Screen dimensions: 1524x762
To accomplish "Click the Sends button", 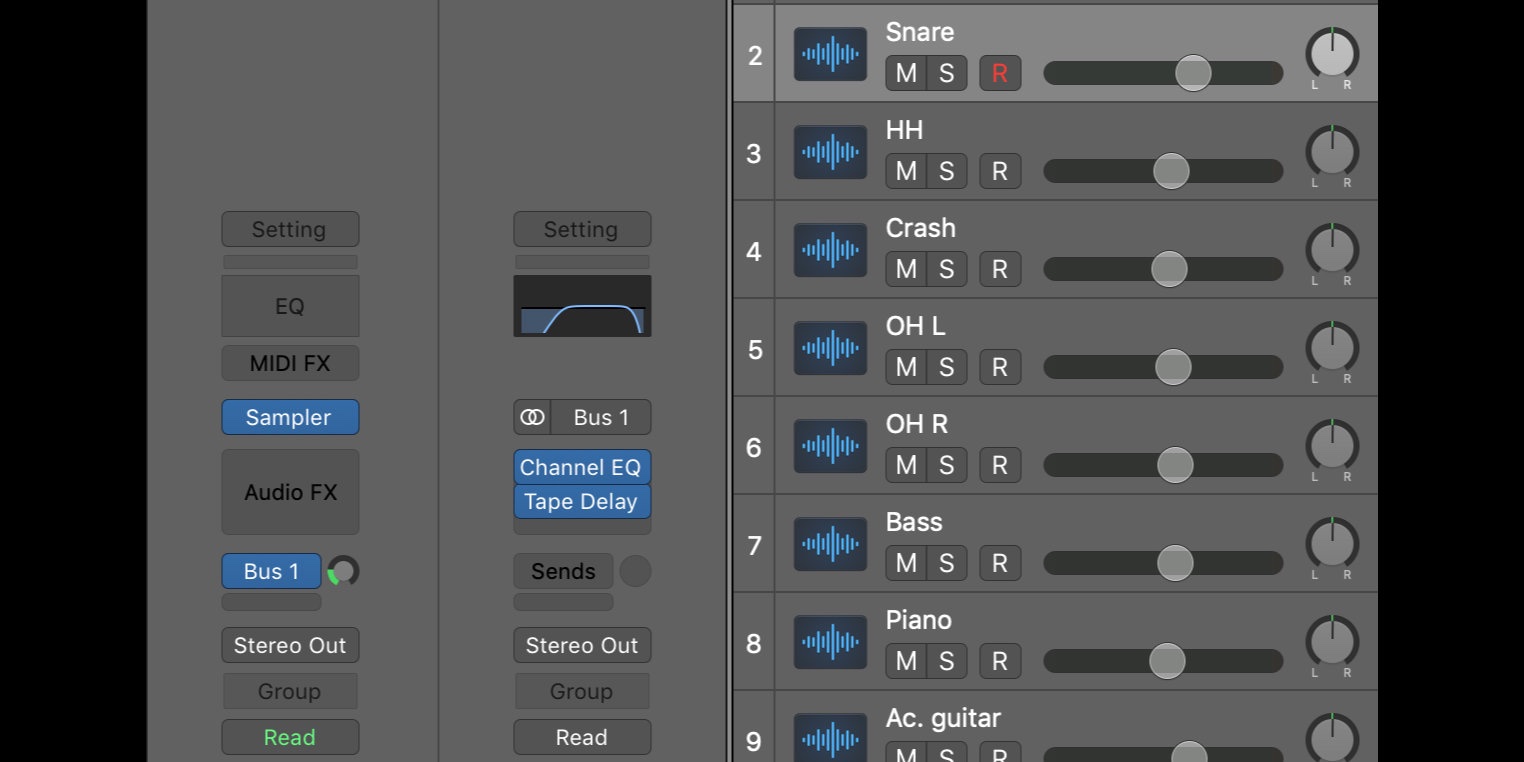I will (x=563, y=571).
